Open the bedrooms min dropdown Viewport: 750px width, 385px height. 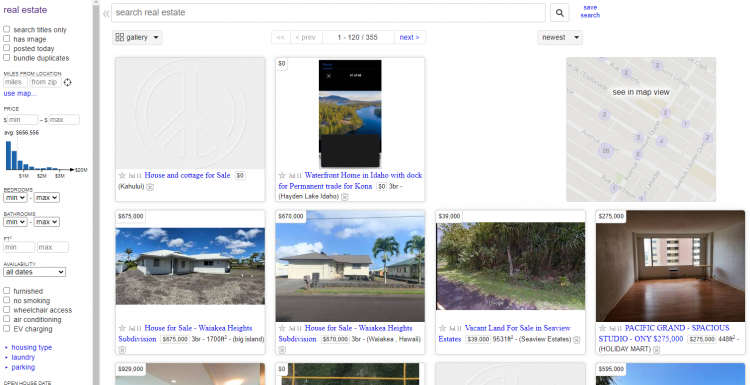[x=15, y=198]
